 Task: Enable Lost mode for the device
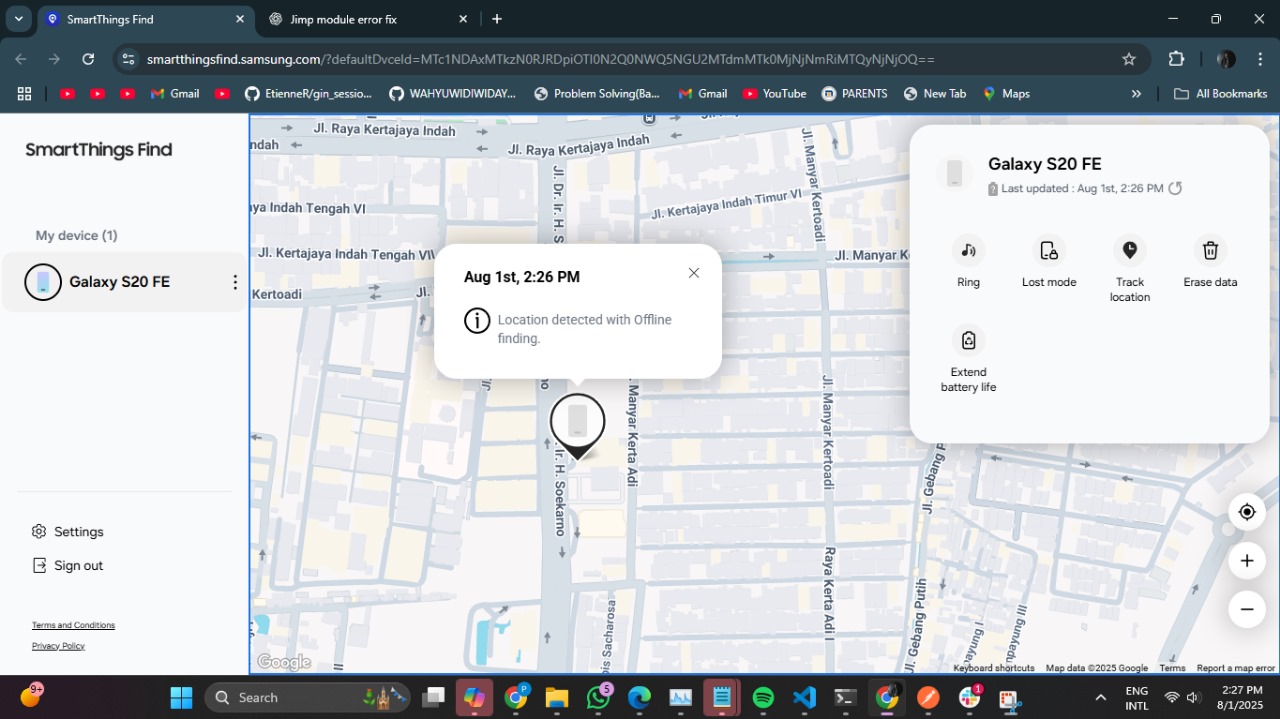coord(1048,251)
